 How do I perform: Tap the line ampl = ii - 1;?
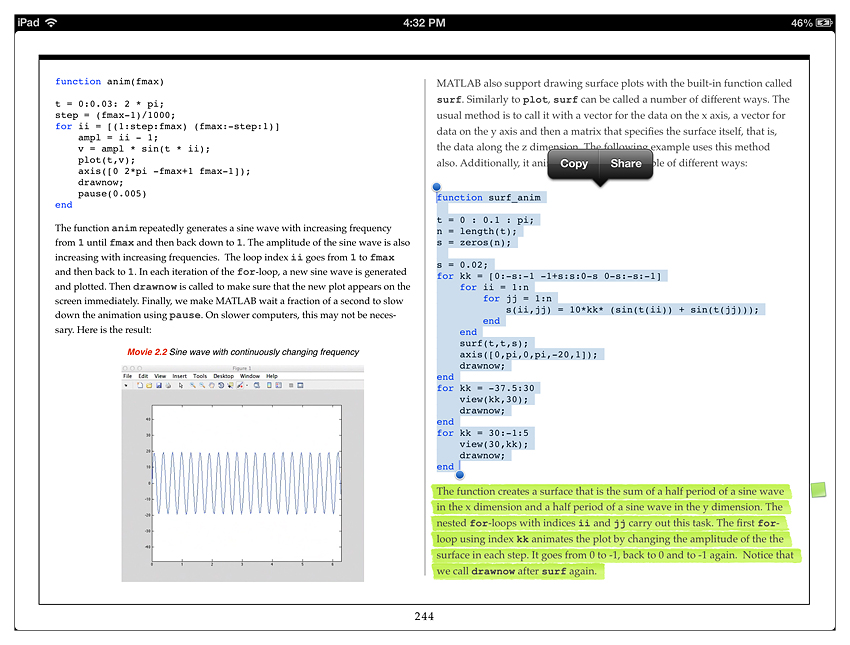[x=118, y=138]
